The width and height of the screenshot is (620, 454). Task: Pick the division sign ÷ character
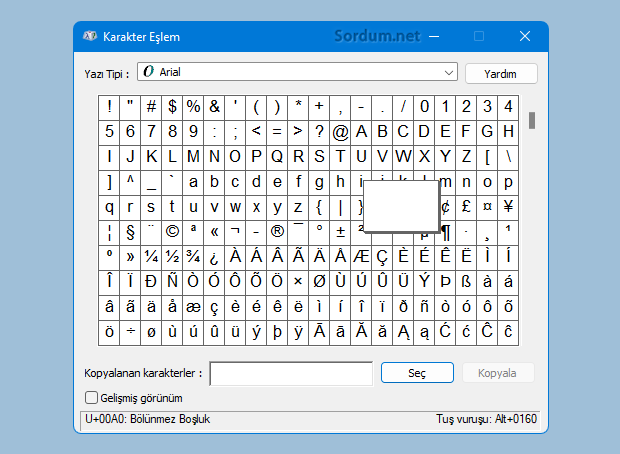point(130,332)
